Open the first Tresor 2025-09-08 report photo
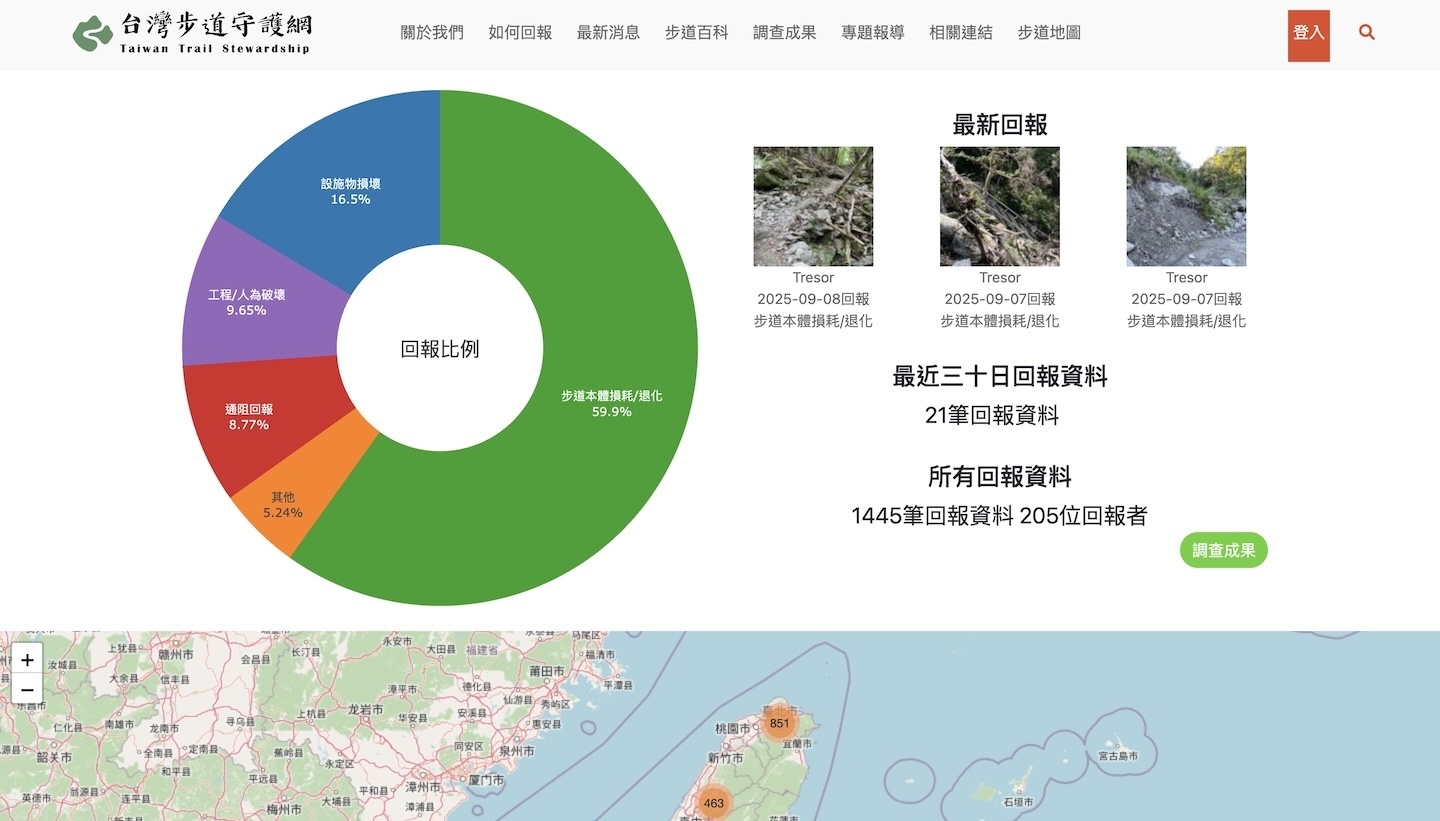 coord(813,206)
